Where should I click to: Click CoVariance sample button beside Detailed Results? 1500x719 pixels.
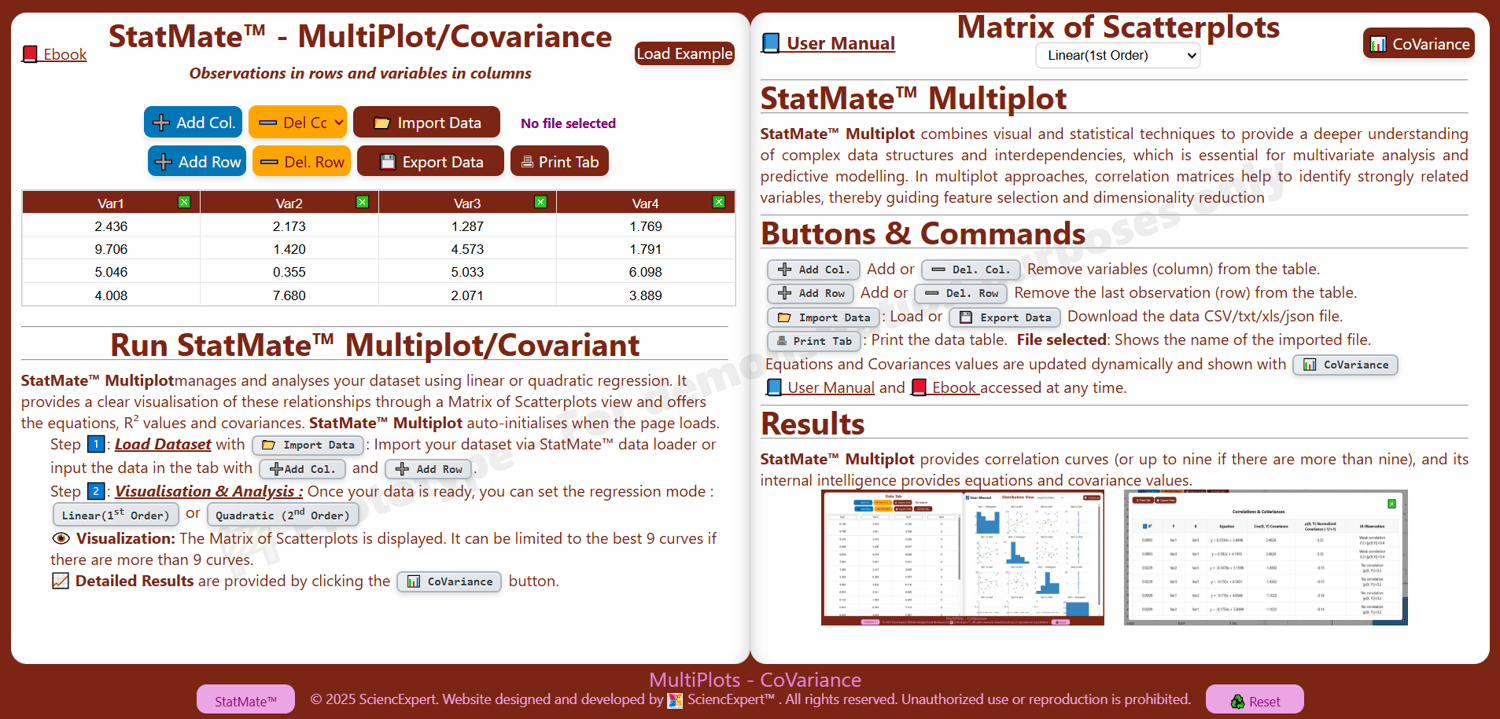click(450, 581)
